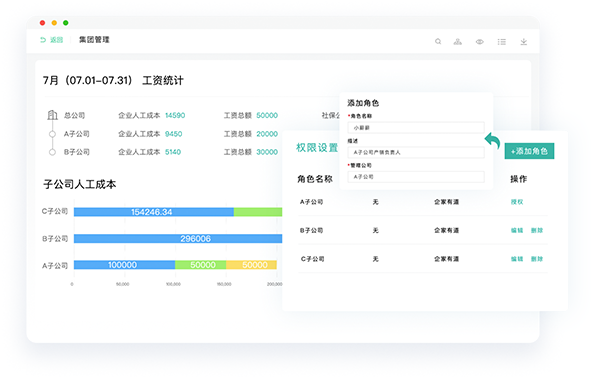Click B子公司 total salary value 30000
596x379 pixels.
pyautogui.click(x=267, y=152)
